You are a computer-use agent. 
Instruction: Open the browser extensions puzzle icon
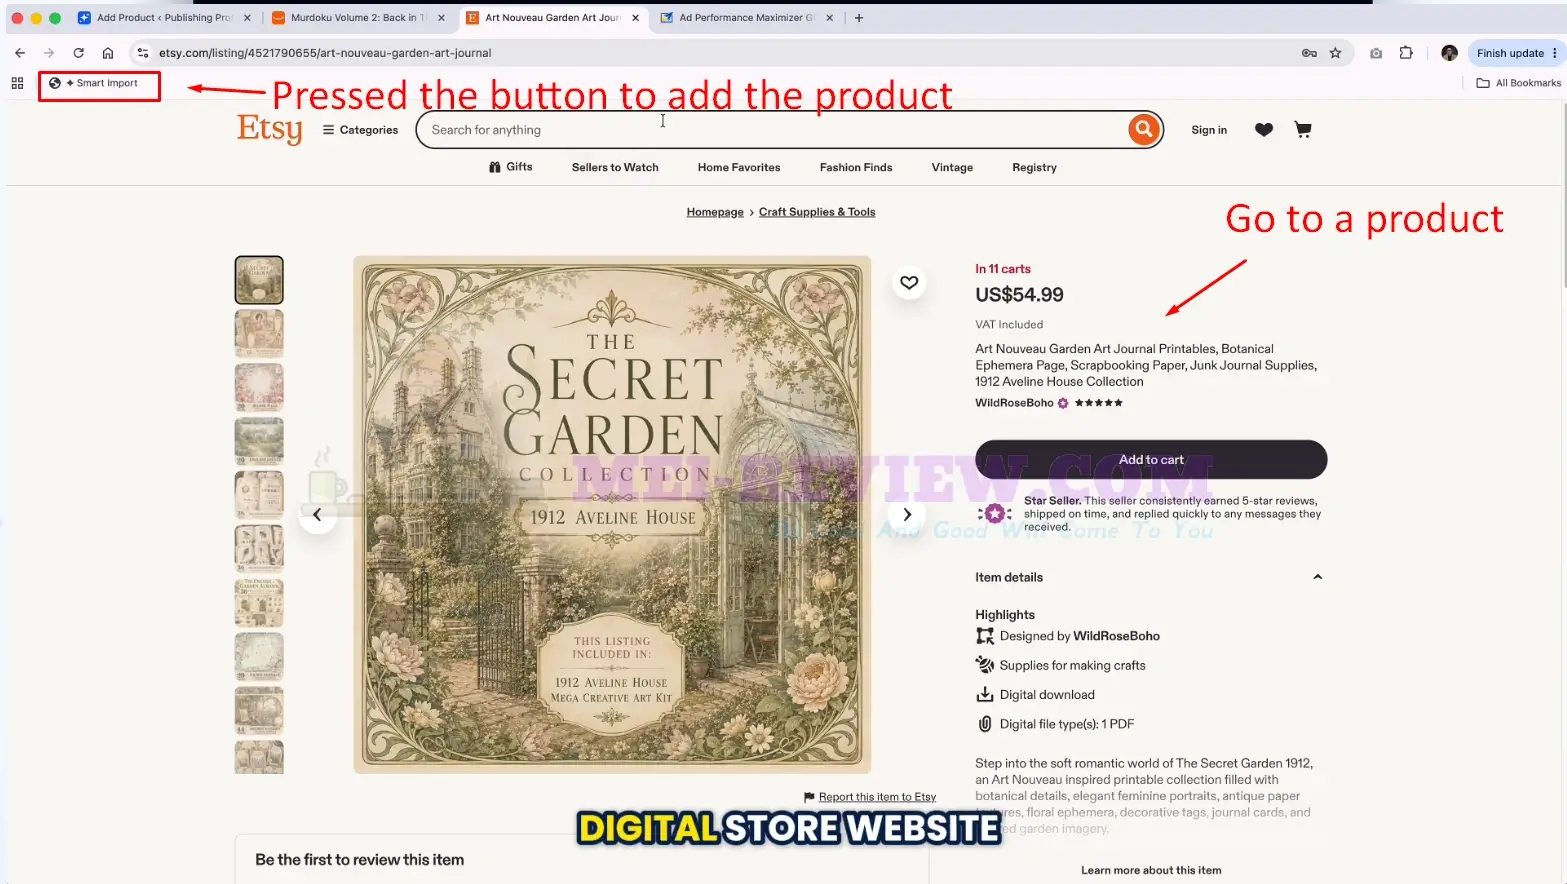pos(1406,53)
